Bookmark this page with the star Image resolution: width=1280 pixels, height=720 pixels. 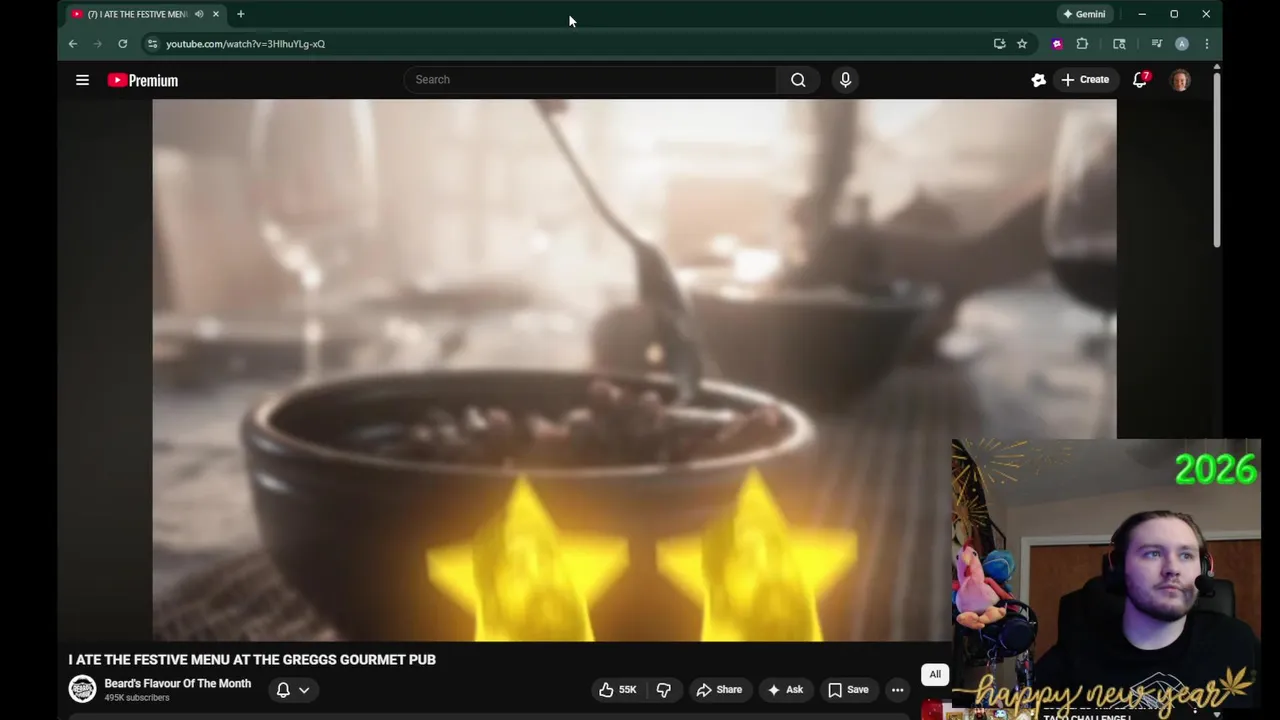1022,44
